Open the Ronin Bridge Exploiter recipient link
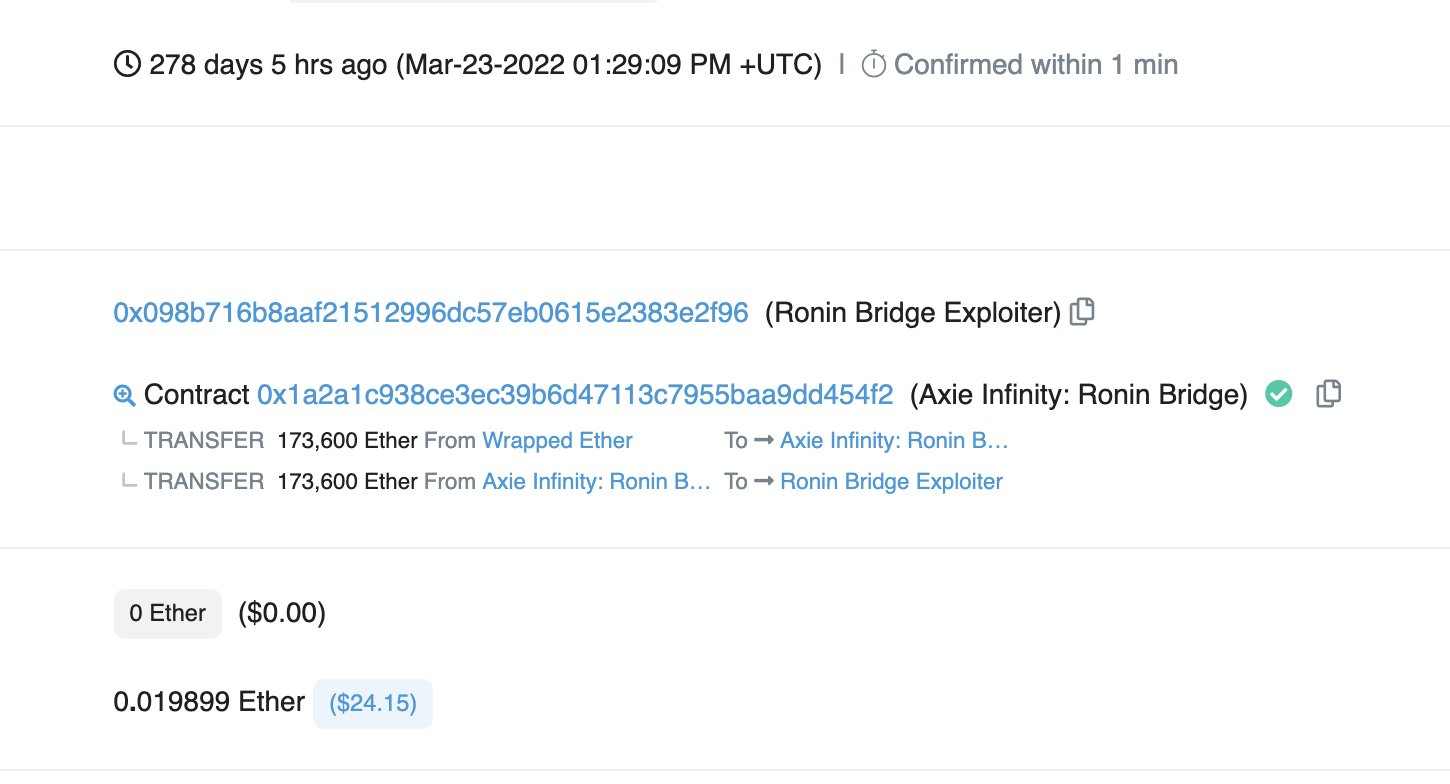This screenshot has height=784, width=1450. pos(891,482)
